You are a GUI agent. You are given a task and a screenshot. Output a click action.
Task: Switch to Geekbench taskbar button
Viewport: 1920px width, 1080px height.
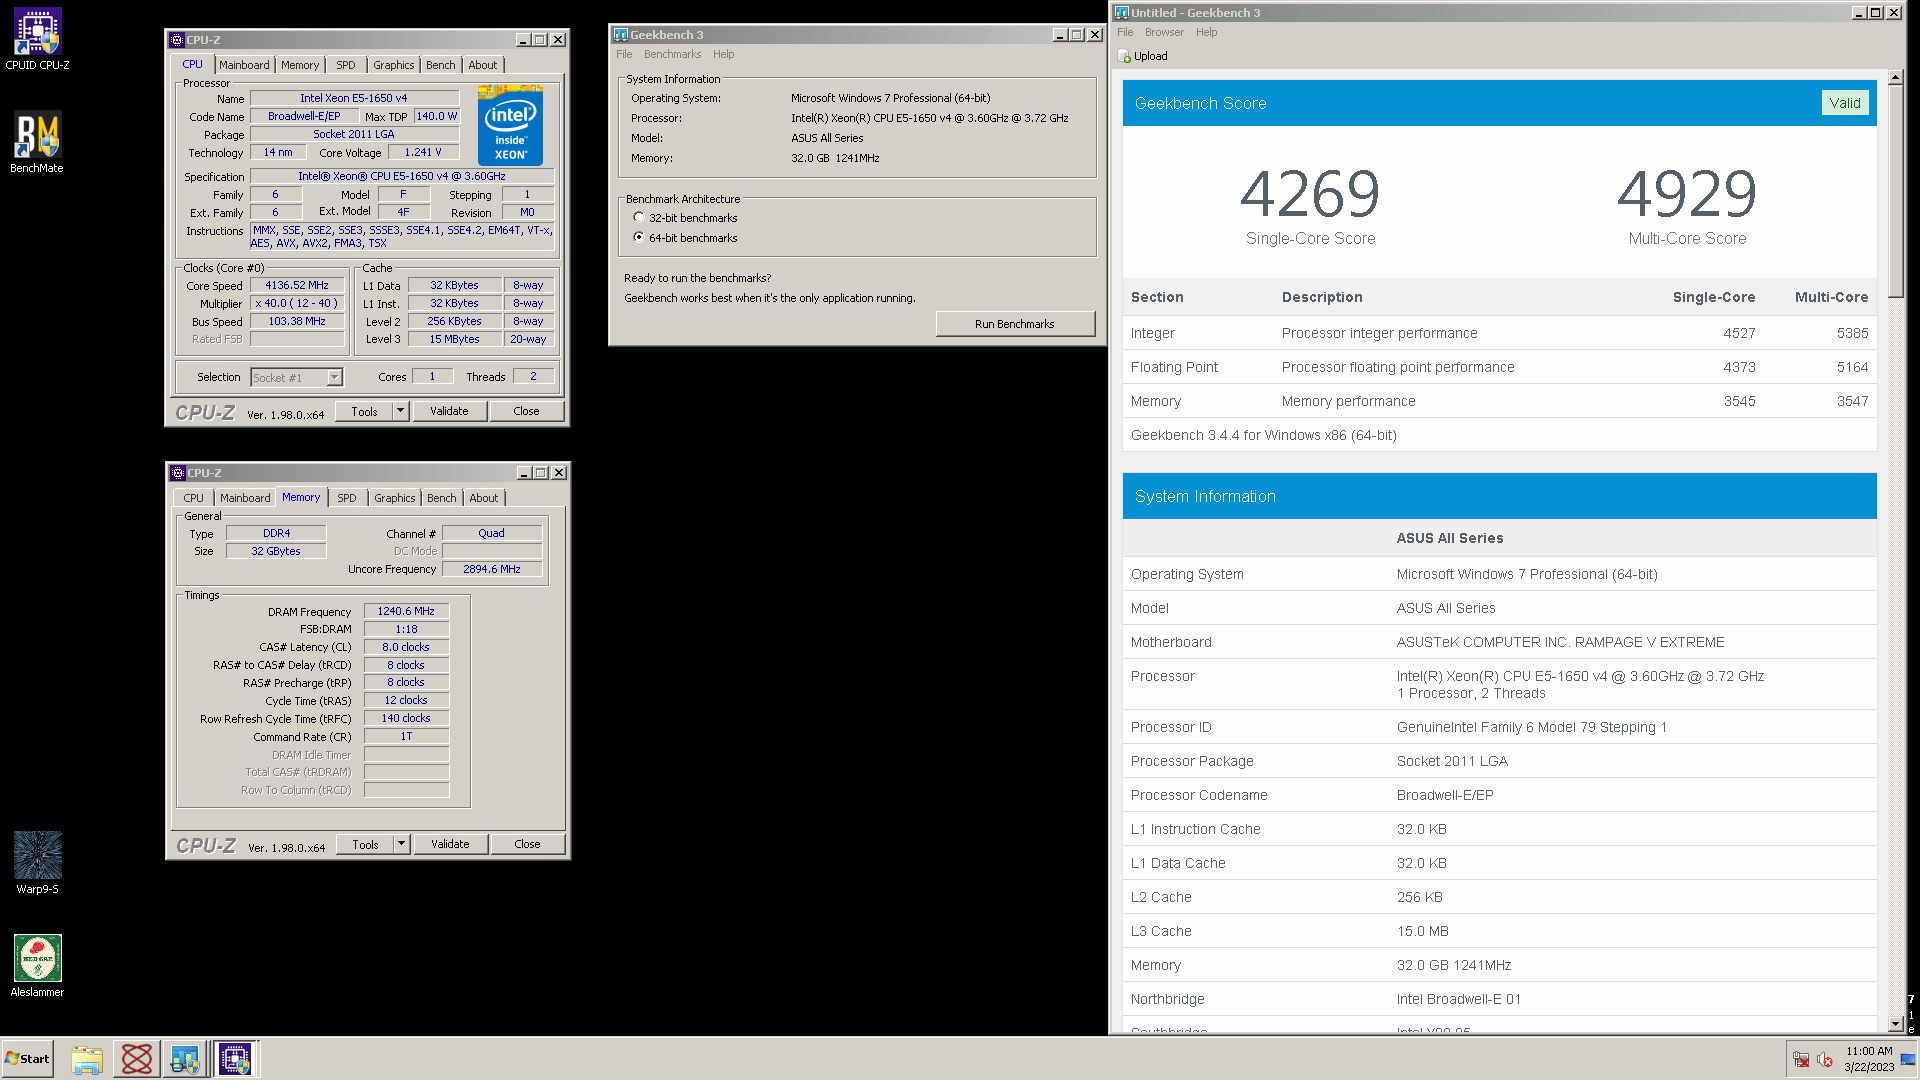(185, 1059)
